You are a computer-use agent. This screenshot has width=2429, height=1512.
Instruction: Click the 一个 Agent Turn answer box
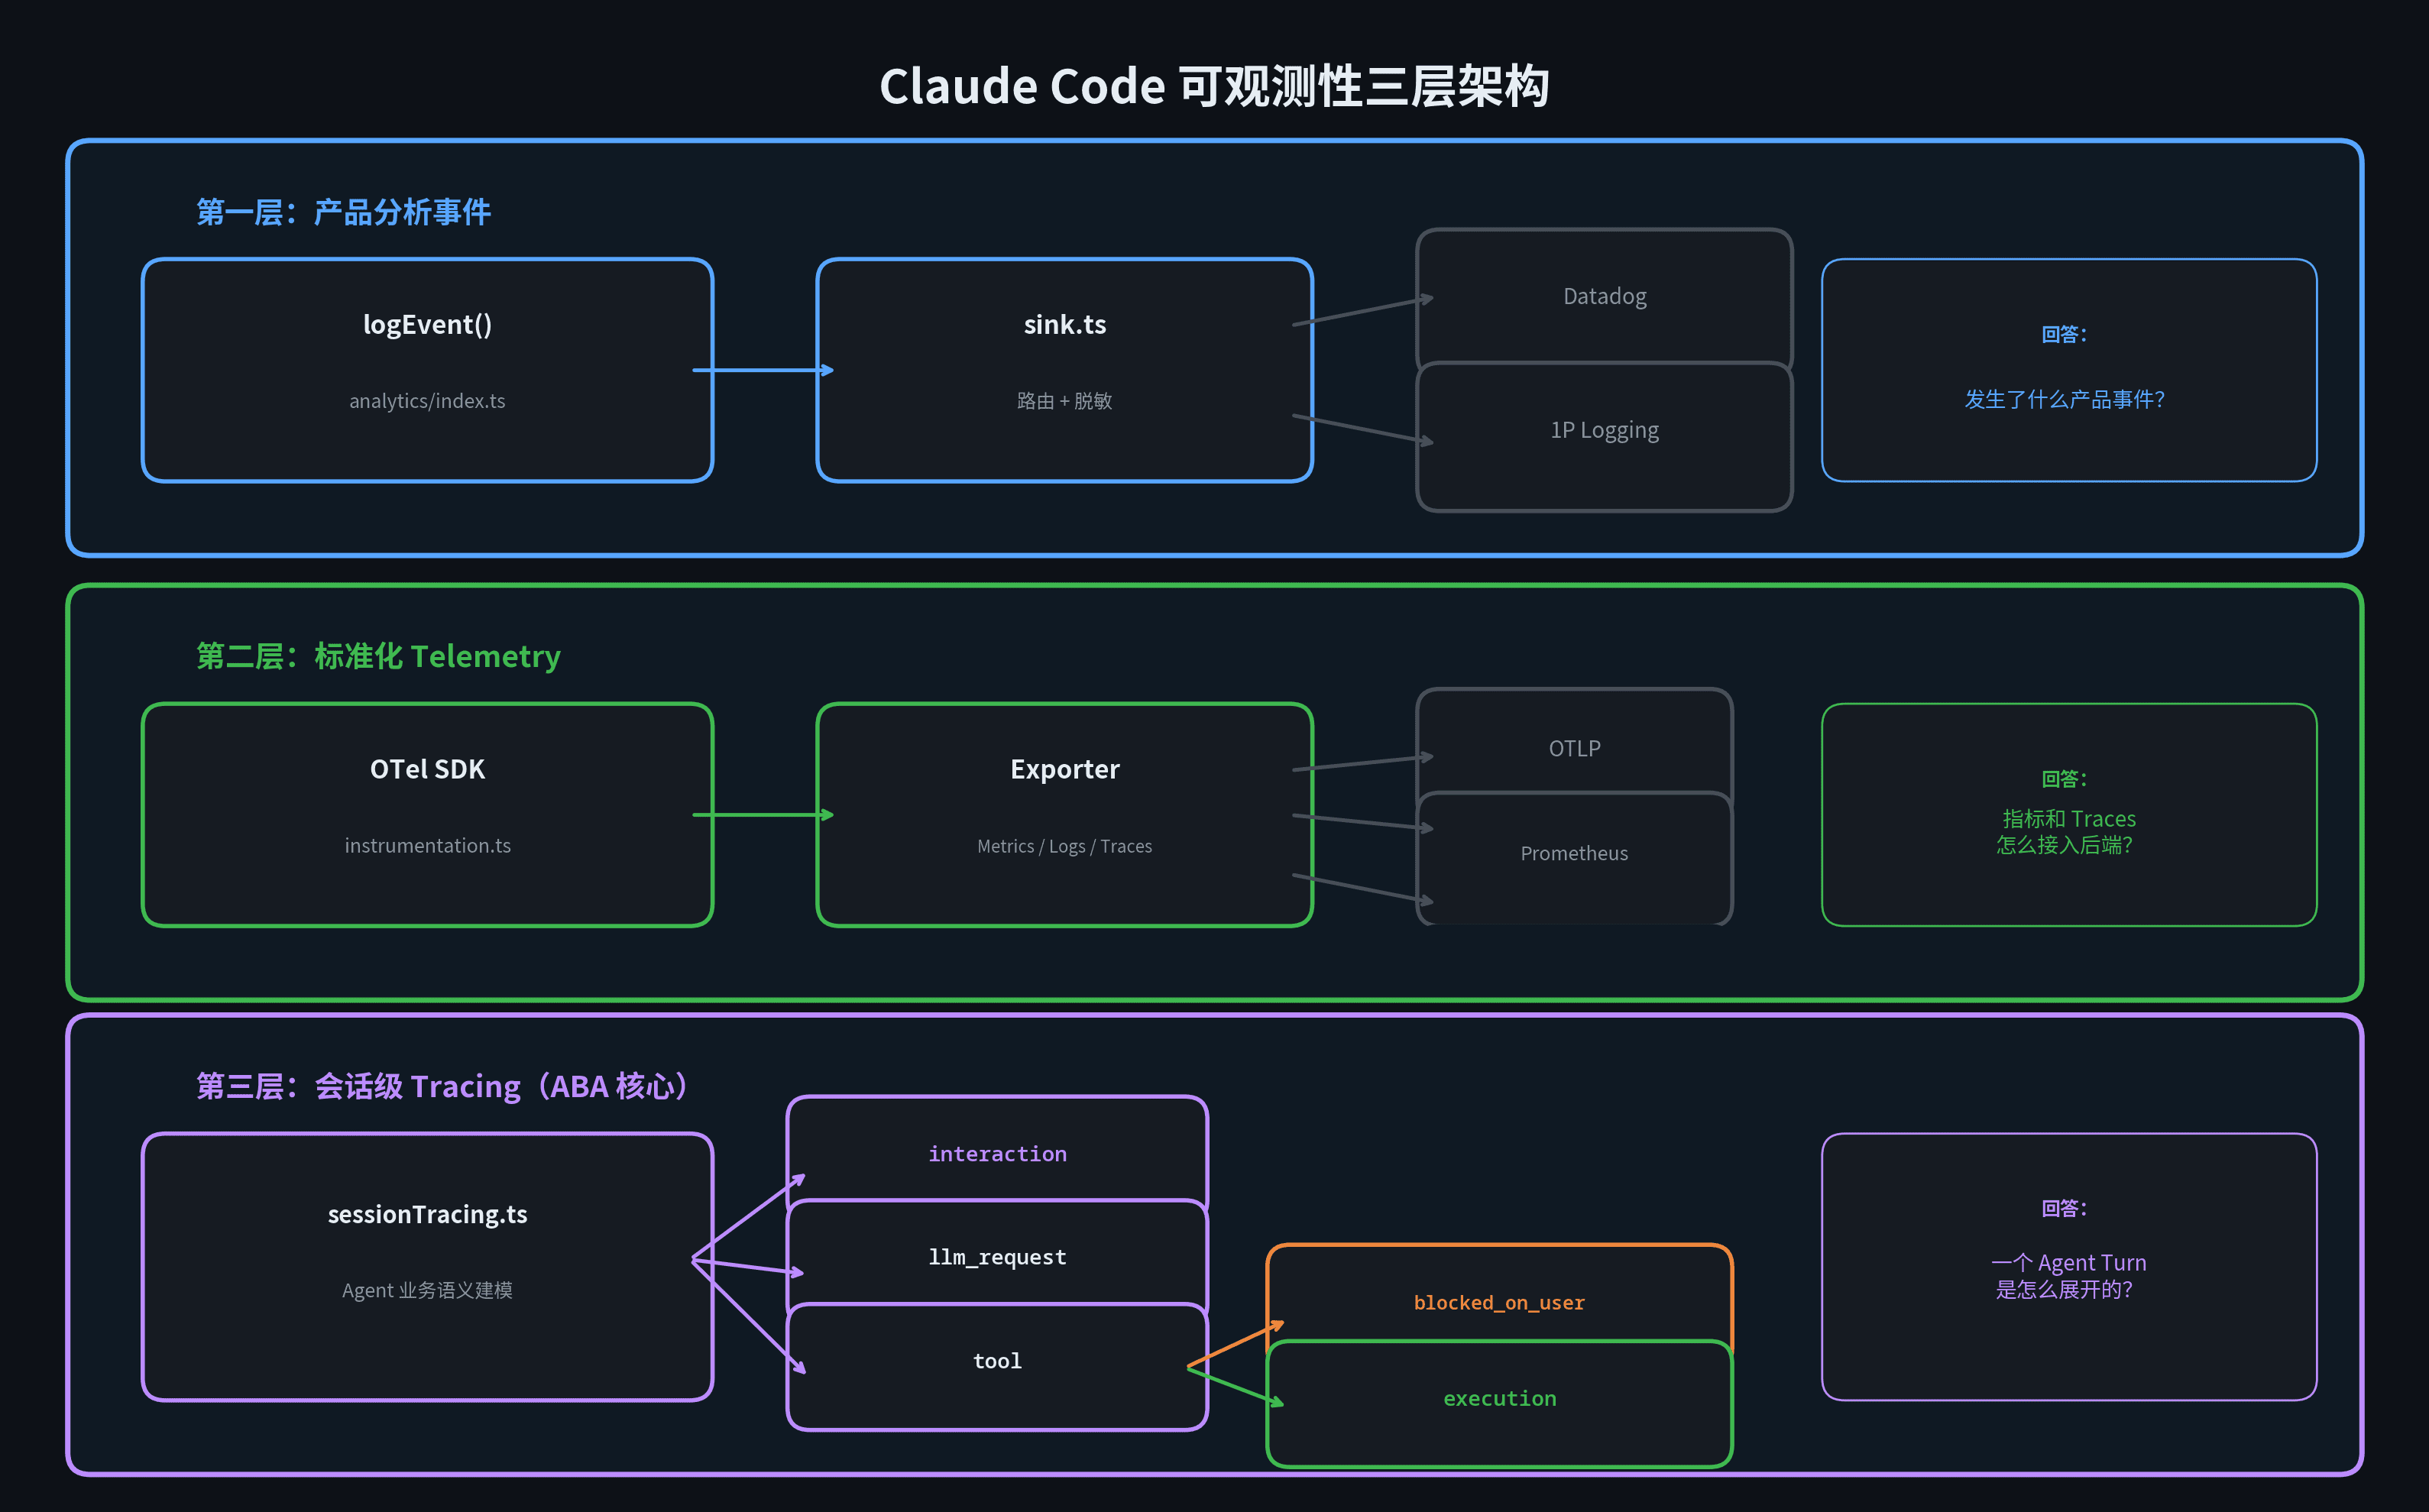2068,1266
